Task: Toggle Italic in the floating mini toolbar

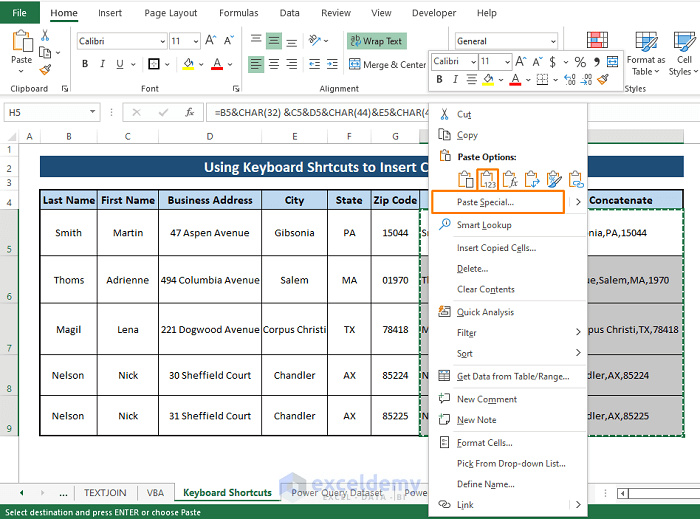Action: click(x=456, y=80)
